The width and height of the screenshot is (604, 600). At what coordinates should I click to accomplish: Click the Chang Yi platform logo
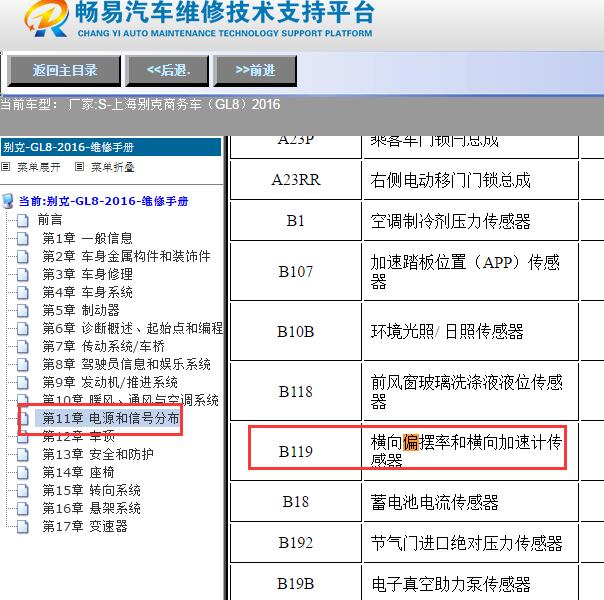(x=47, y=19)
